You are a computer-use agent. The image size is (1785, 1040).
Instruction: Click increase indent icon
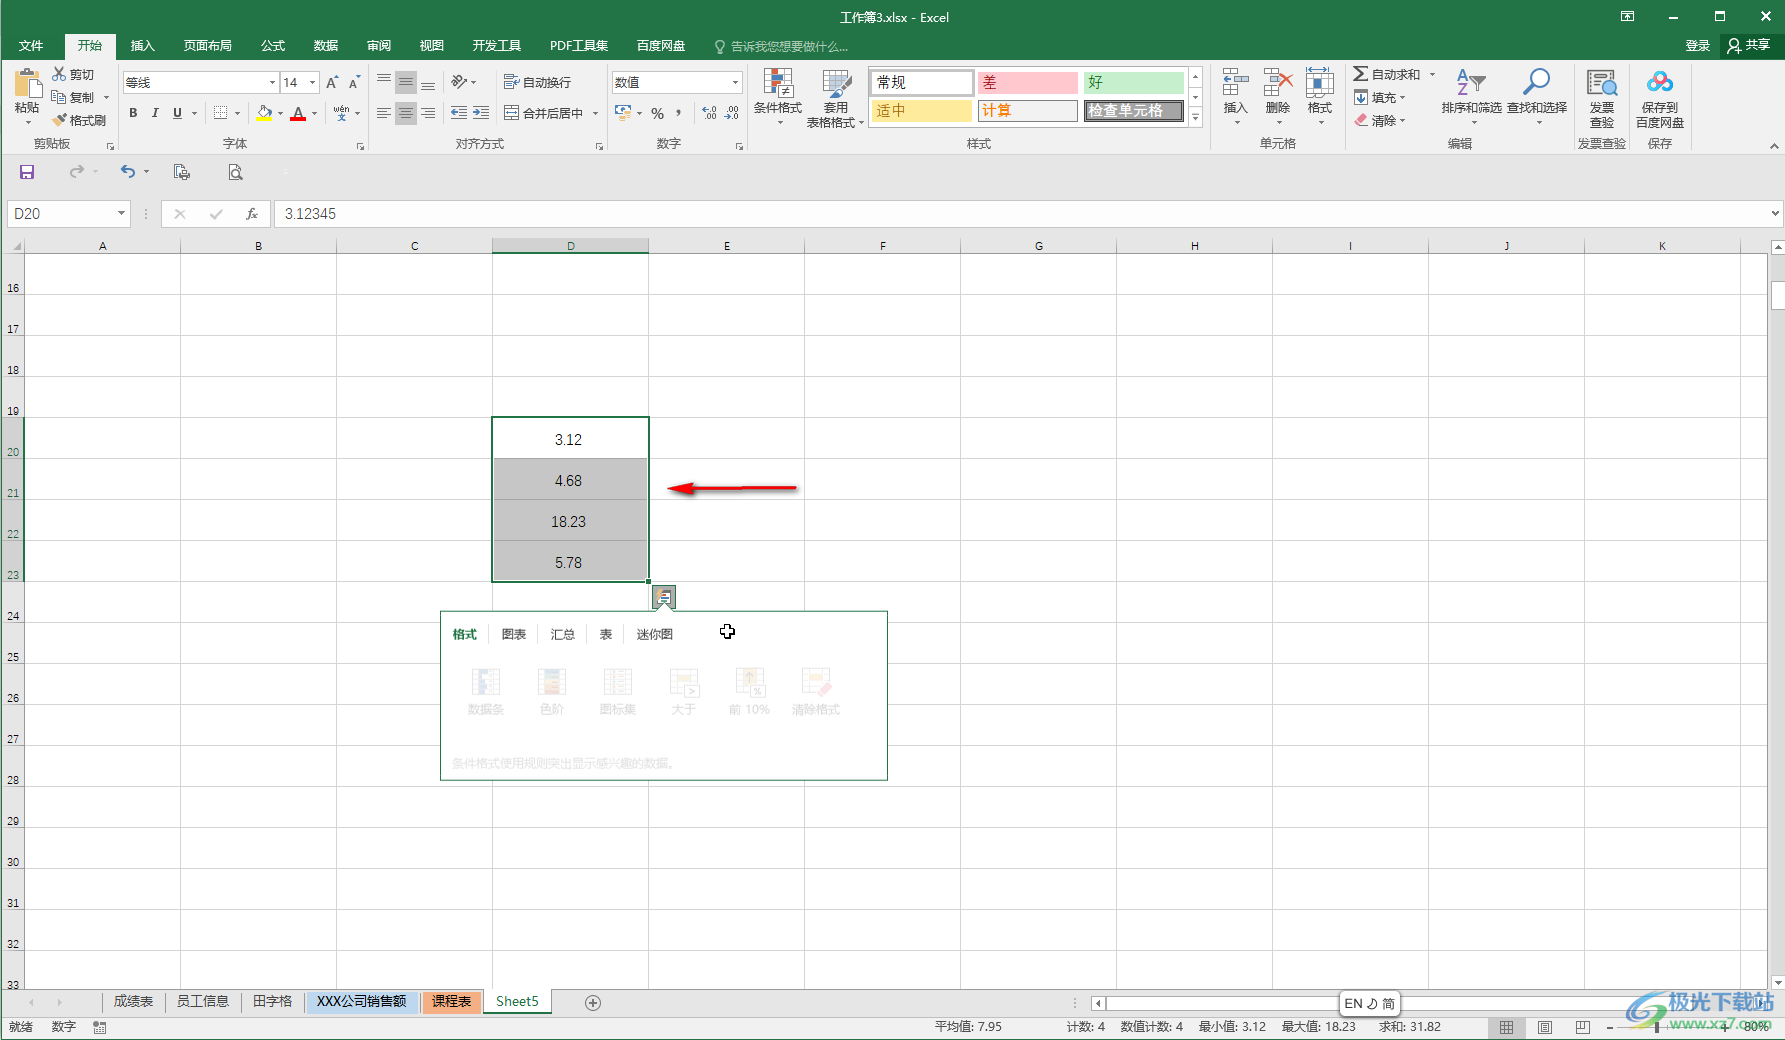point(481,113)
